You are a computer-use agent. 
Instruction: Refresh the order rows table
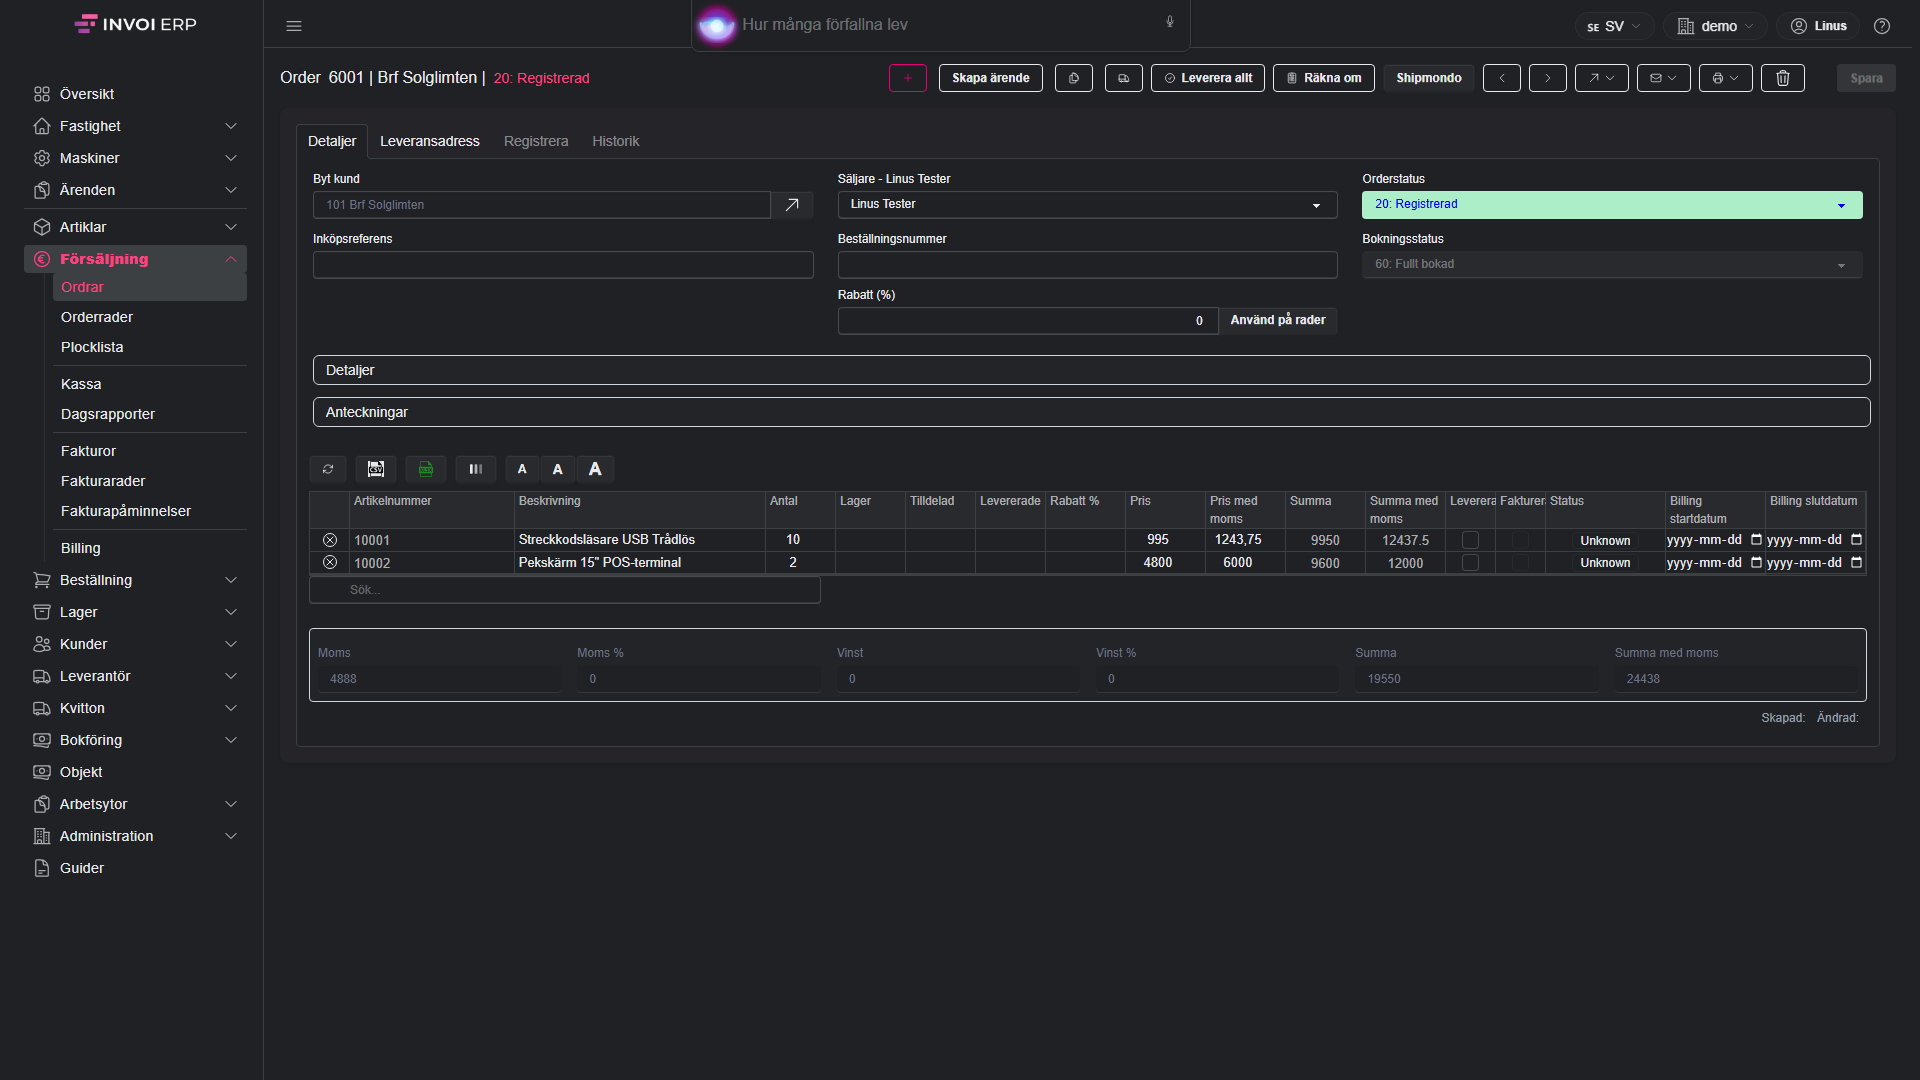point(328,469)
